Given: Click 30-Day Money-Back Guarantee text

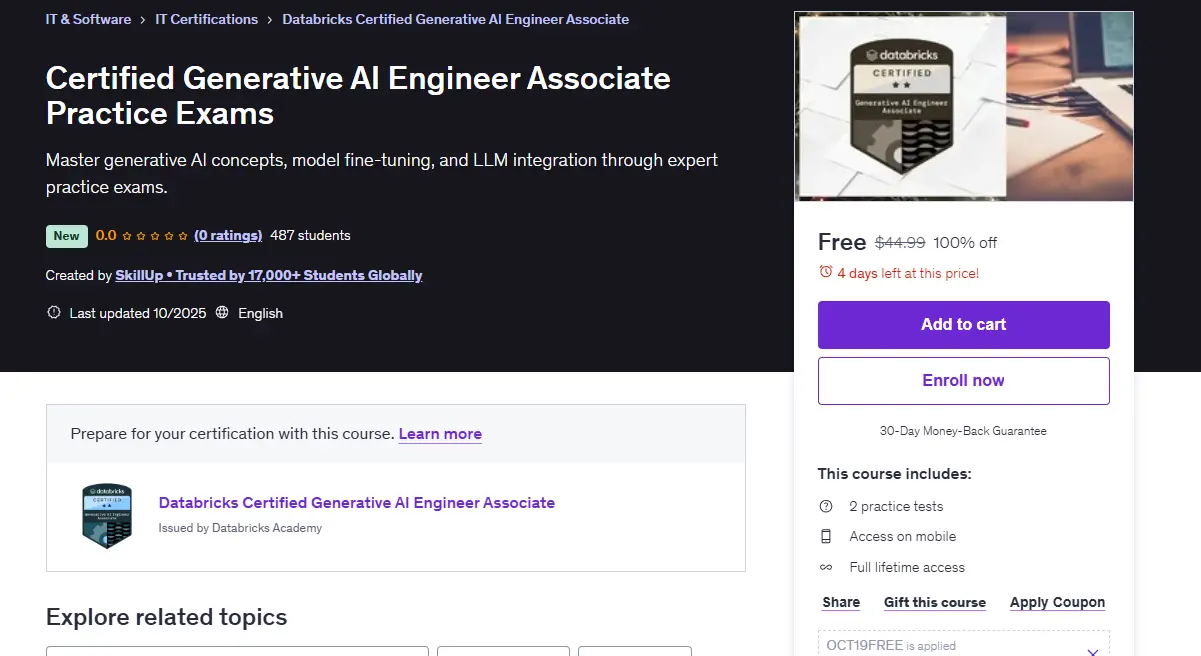Looking at the screenshot, I should coord(963,431).
